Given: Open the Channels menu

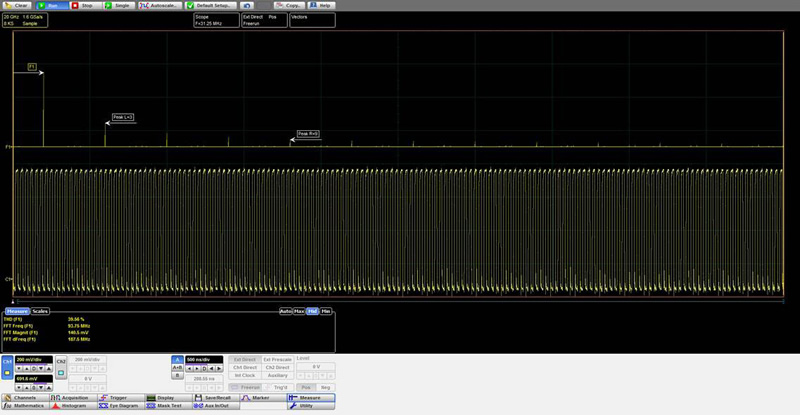Looking at the screenshot, I should point(24,398).
